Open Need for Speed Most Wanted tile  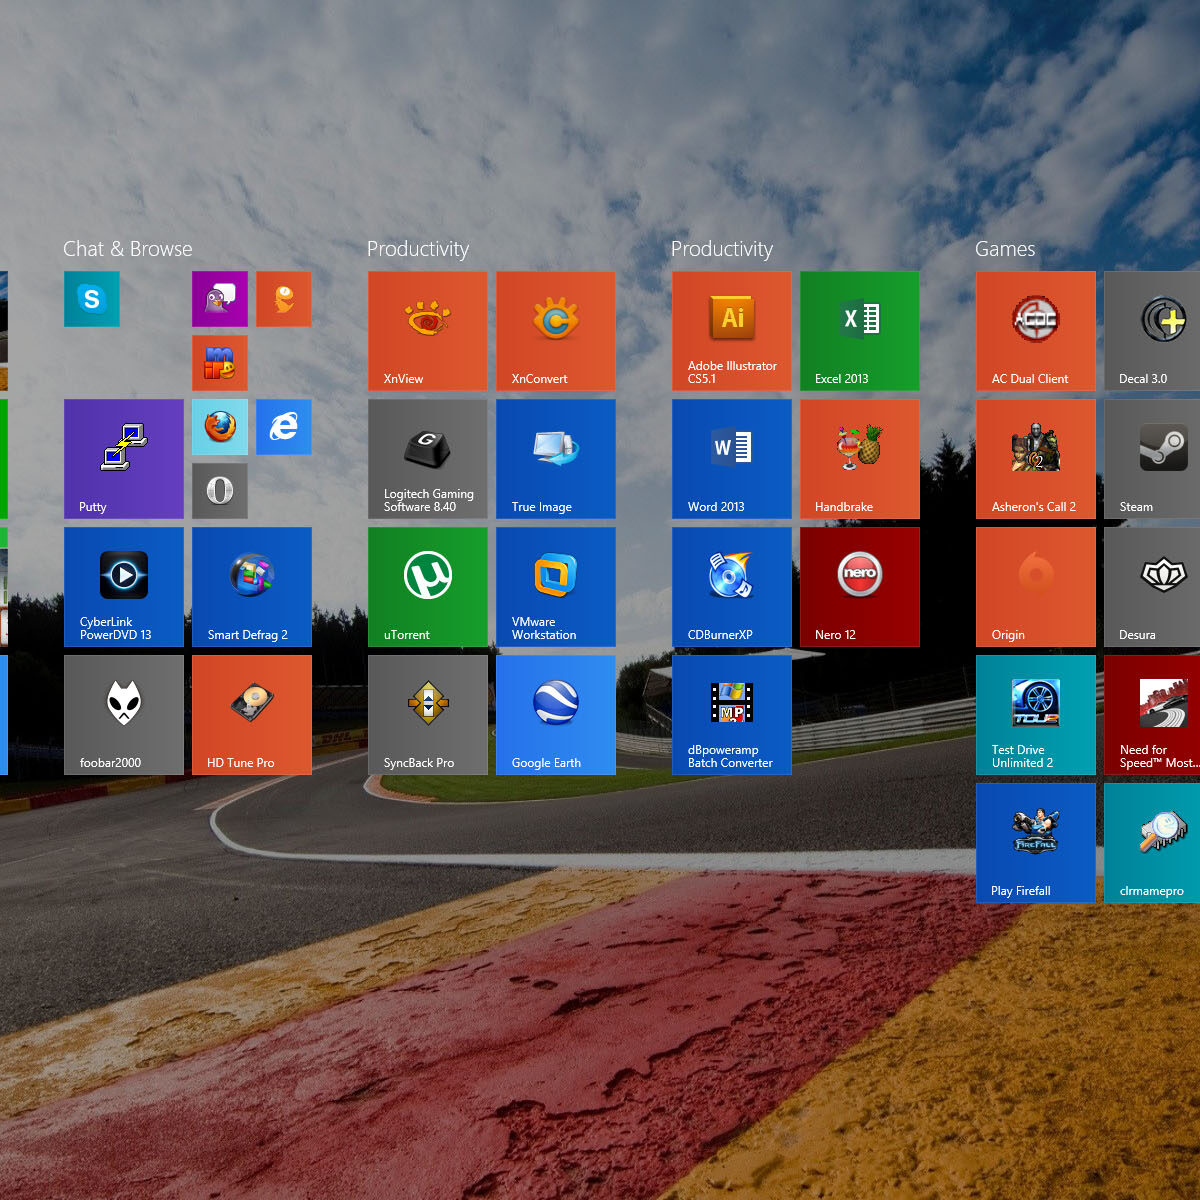[x=1152, y=715]
